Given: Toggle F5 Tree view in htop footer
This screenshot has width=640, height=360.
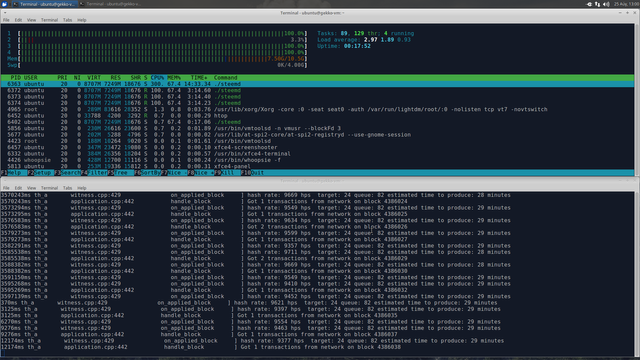Looking at the screenshot, I should coord(121,173).
